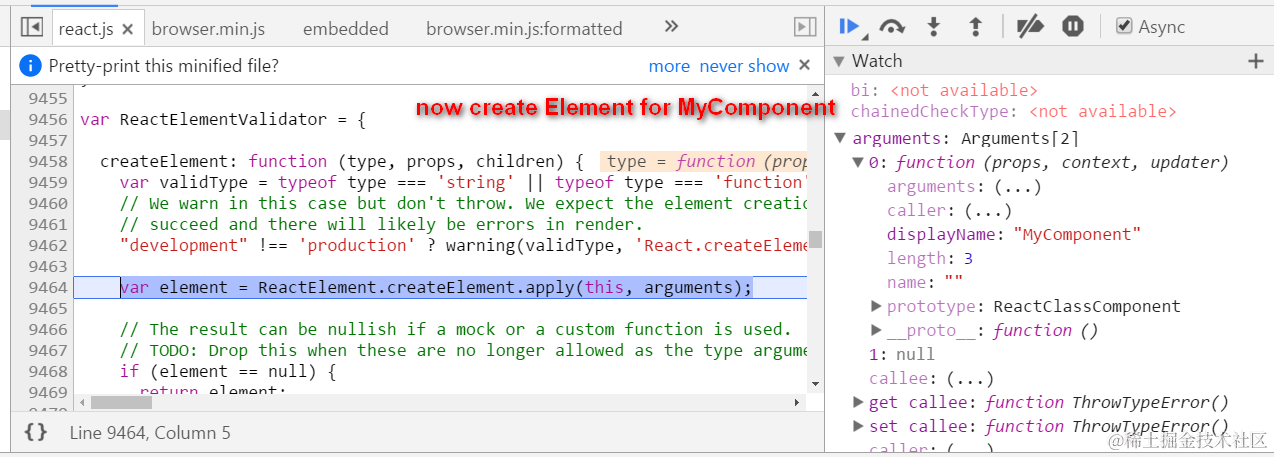Click the info icon in the pretty-print bar
This screenshot has height=457, width=1274.
pos(31,66)
